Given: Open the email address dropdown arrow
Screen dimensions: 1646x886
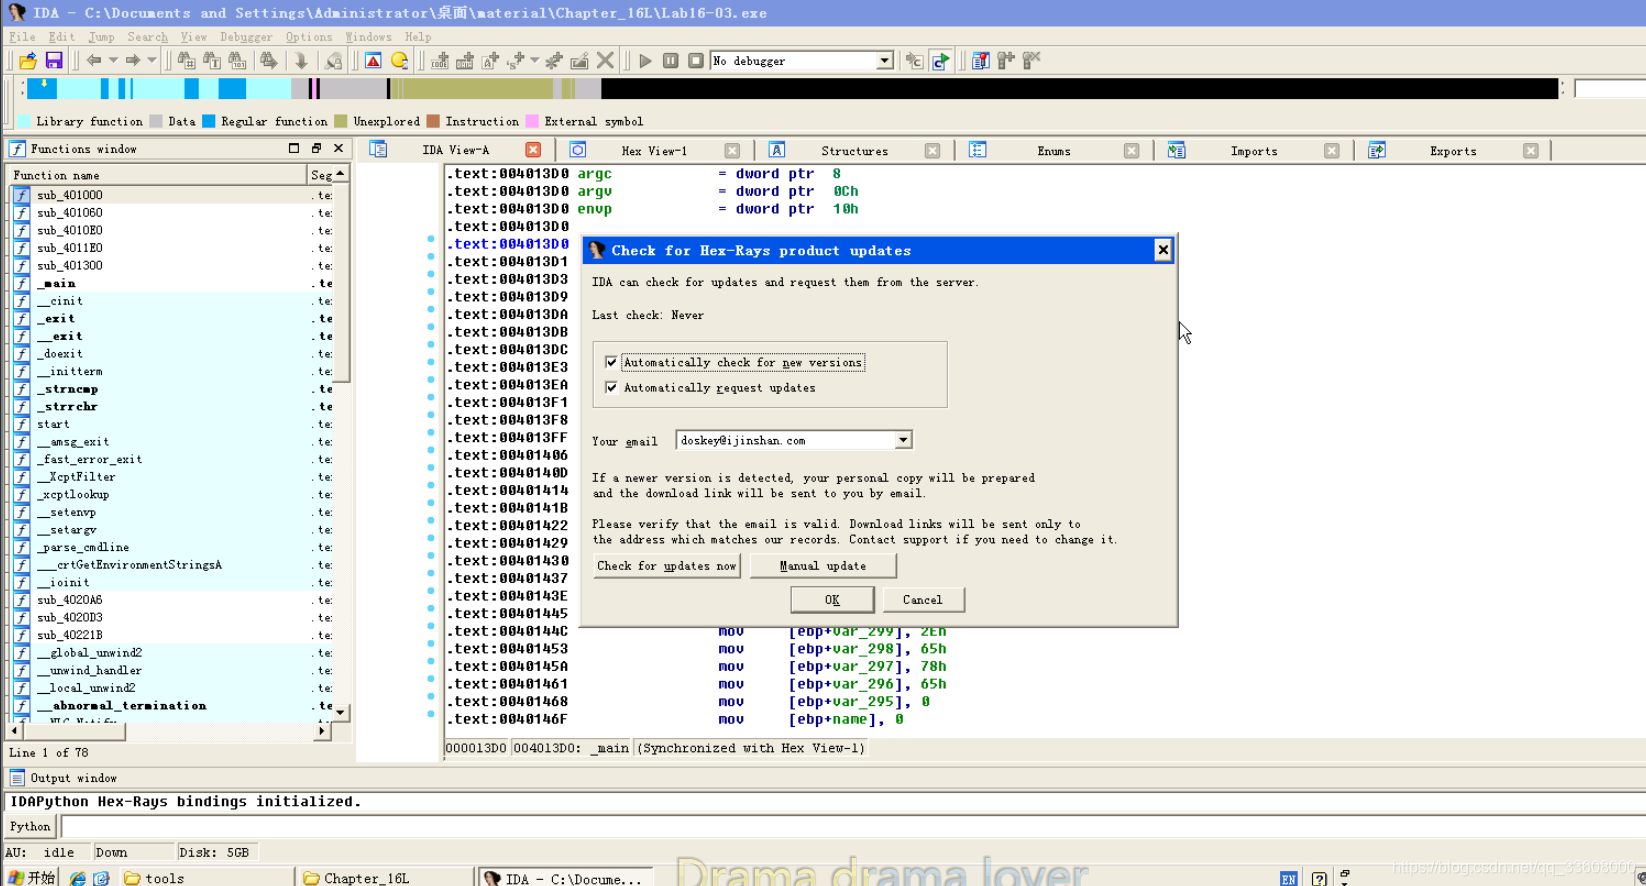Looking at the screenshot, I should (902, 440).
